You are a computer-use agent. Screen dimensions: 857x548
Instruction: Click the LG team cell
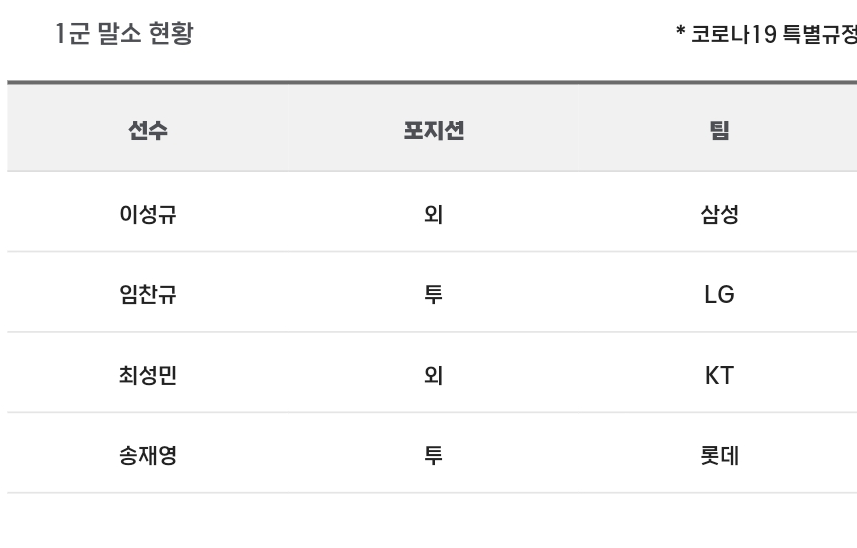point(719,294)
